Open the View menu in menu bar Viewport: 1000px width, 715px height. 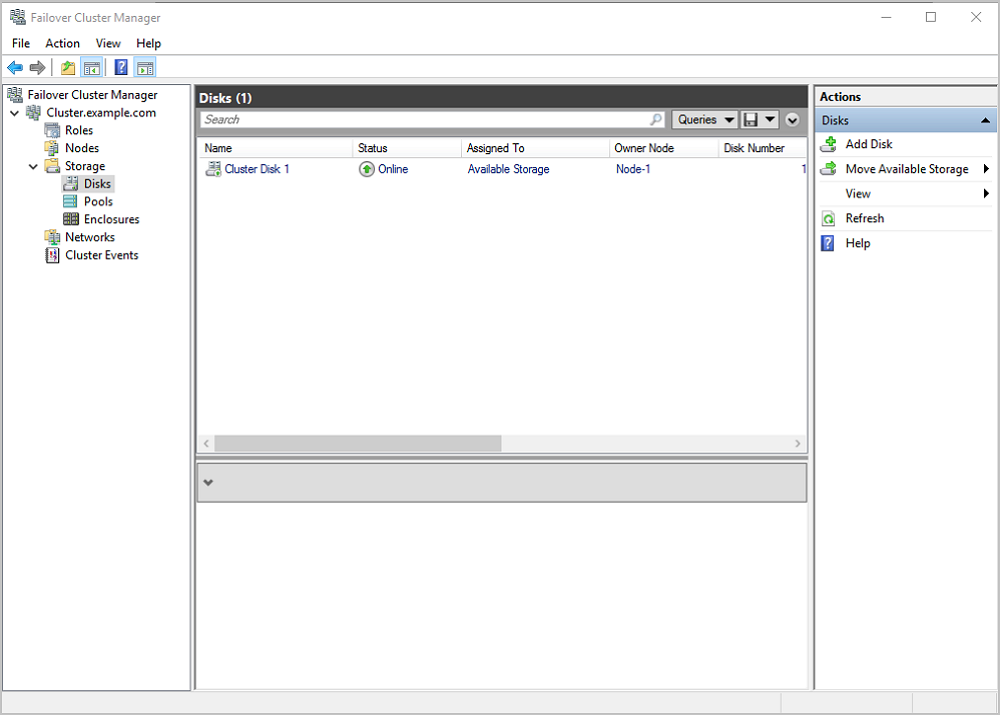108,43
